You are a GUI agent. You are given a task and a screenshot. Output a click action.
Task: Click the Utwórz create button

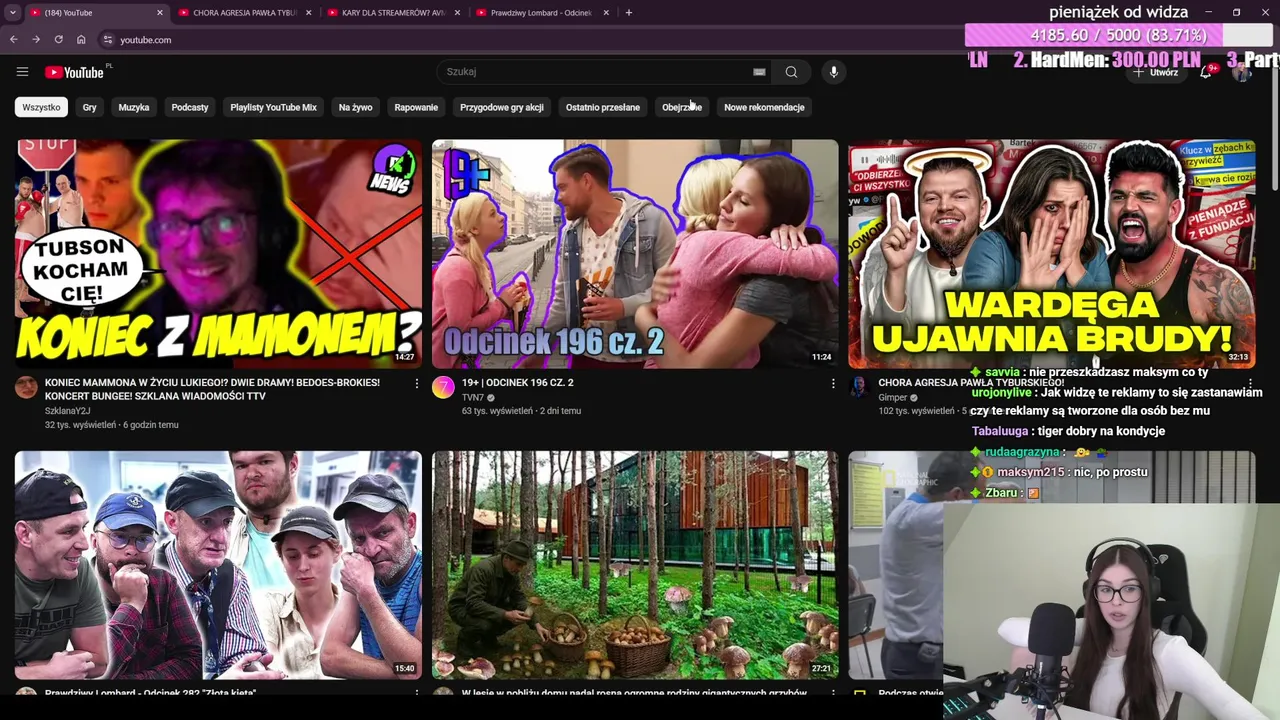point(1156,72)
